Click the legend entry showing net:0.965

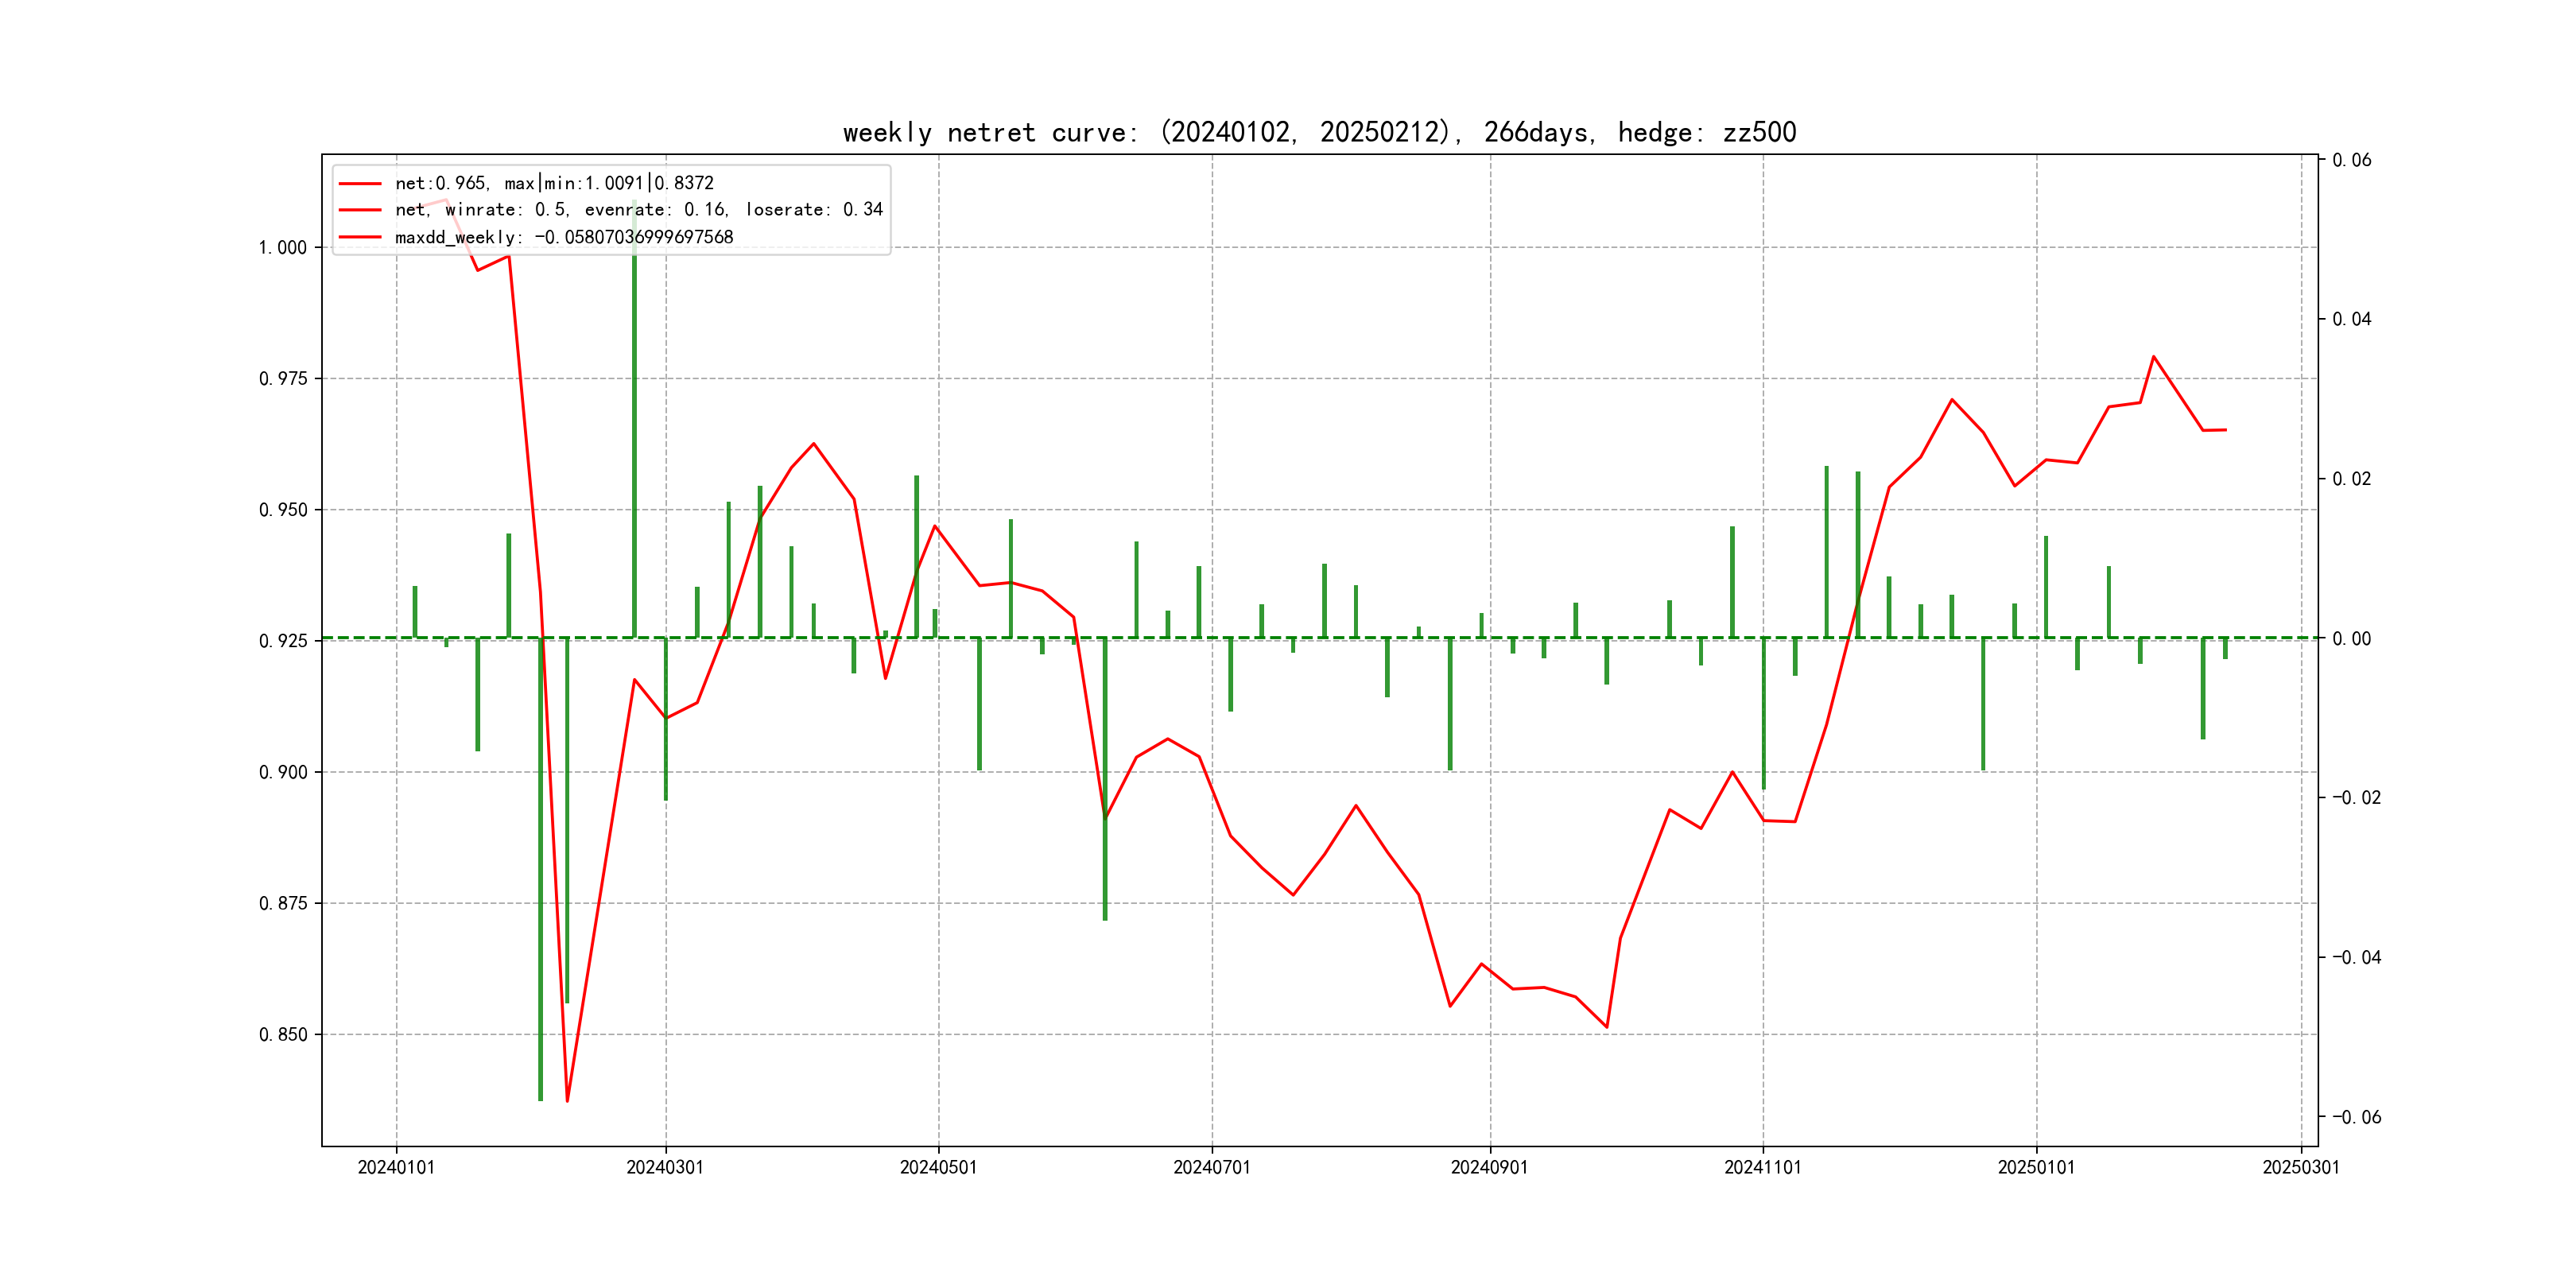coord(554,183)
